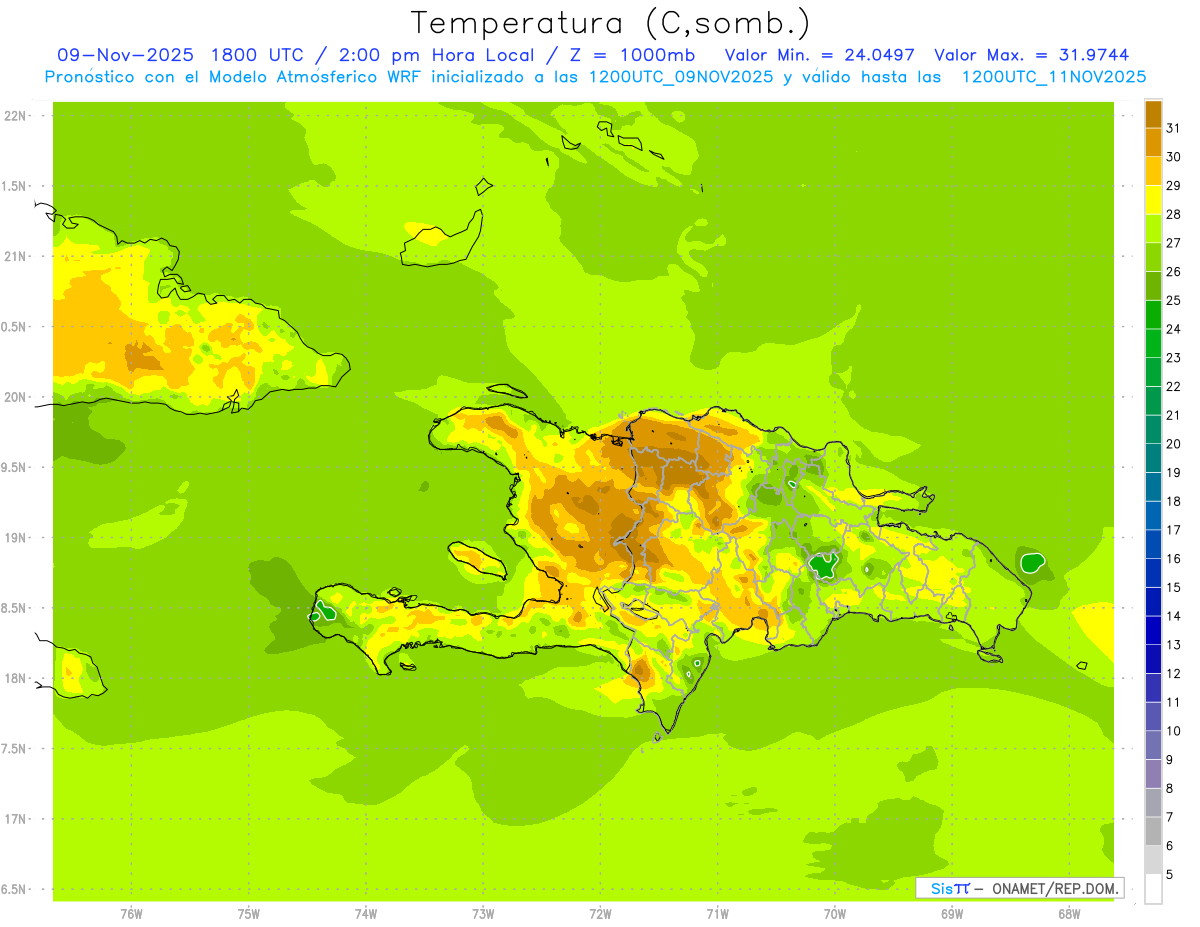This screenshot has width=1200, height=927.
Task: Click the 18N latitude axis label
Action: pos(17,678)
